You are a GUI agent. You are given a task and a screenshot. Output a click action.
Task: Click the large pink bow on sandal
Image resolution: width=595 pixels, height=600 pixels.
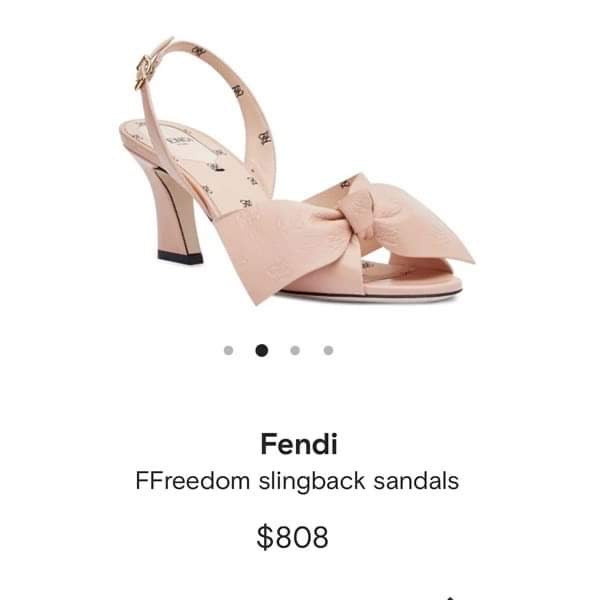pyautogui.click(x=344, y=235)
